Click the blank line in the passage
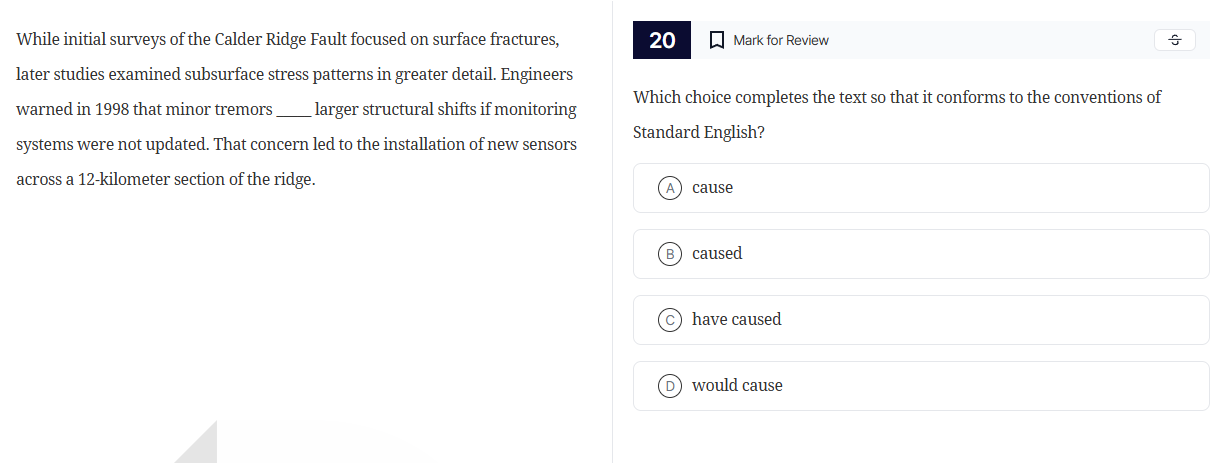The height and width of the screenshot is (463, 1216). (x=294, y=110)
